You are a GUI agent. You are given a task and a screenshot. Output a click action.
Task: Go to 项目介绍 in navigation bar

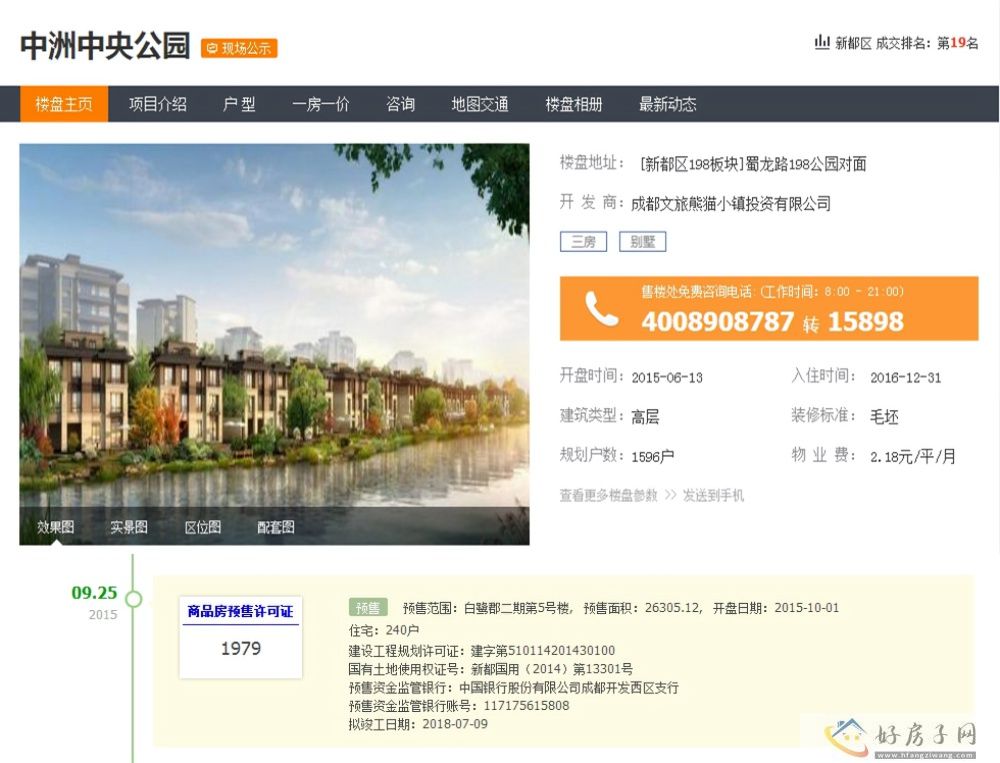click(157, 104)
